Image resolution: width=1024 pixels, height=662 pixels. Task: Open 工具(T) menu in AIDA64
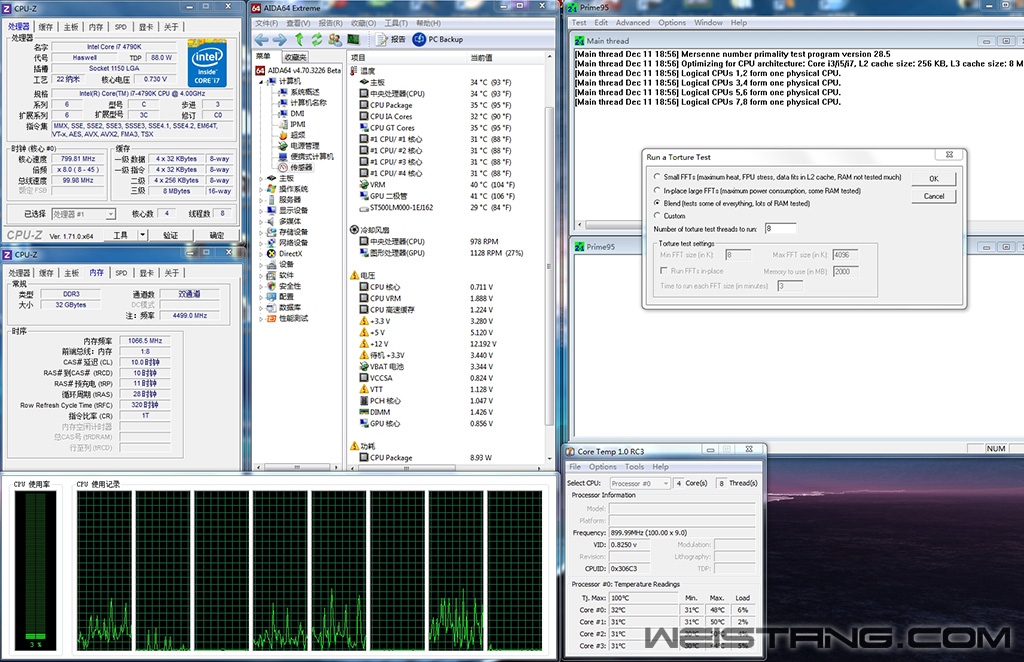pyautogui.click(x=396, y=23)
